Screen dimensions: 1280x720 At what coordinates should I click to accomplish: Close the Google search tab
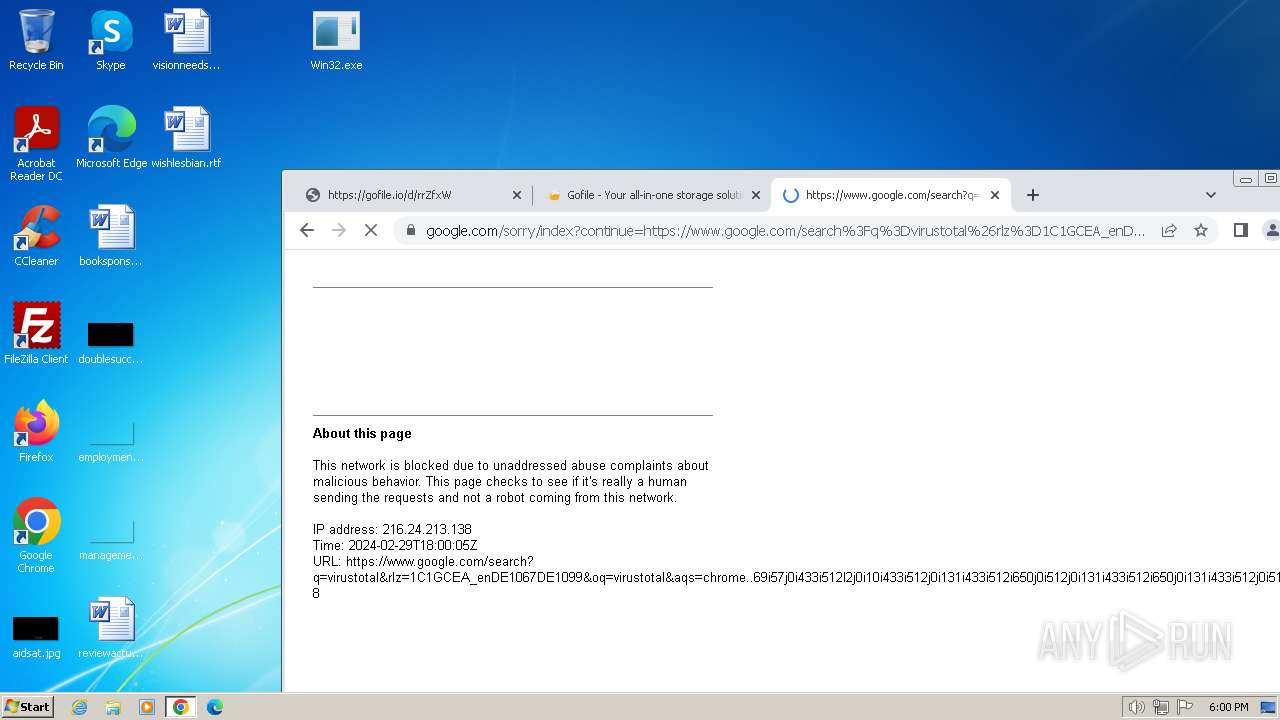pos(995,195)
